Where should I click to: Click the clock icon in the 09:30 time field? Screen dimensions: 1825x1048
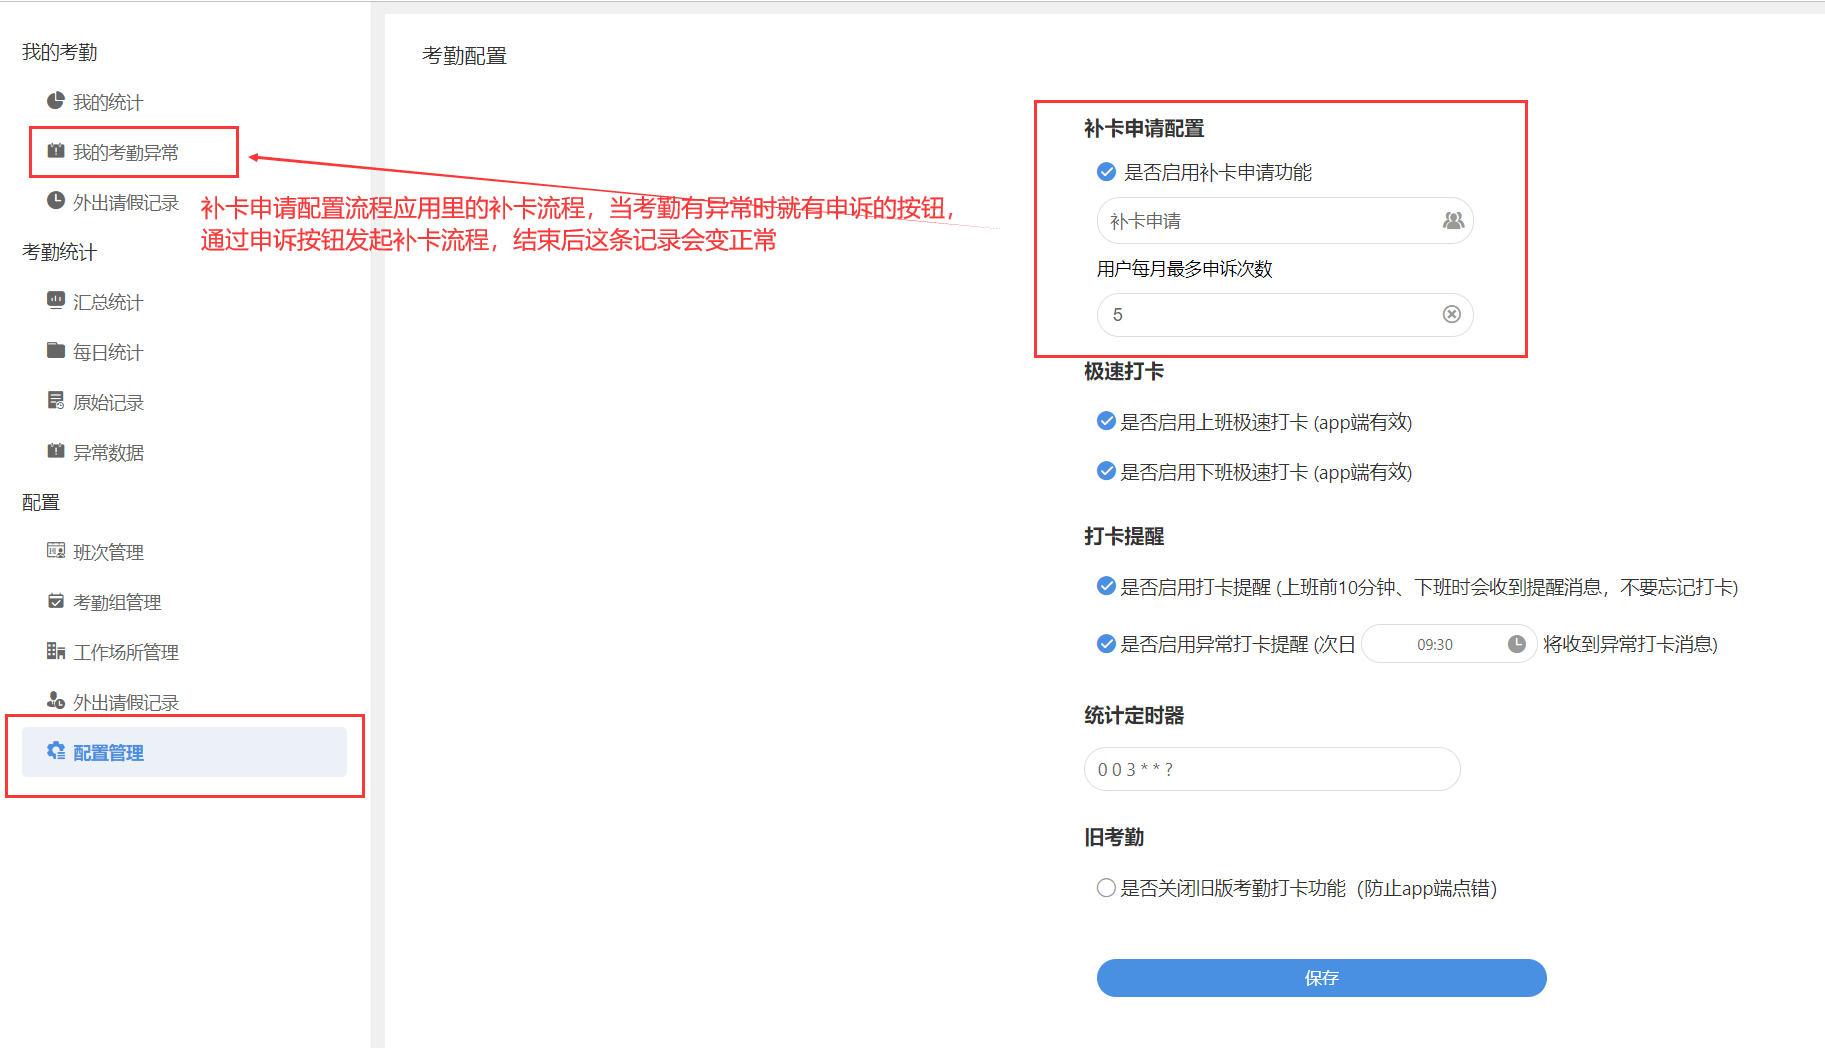point(1516,644)
